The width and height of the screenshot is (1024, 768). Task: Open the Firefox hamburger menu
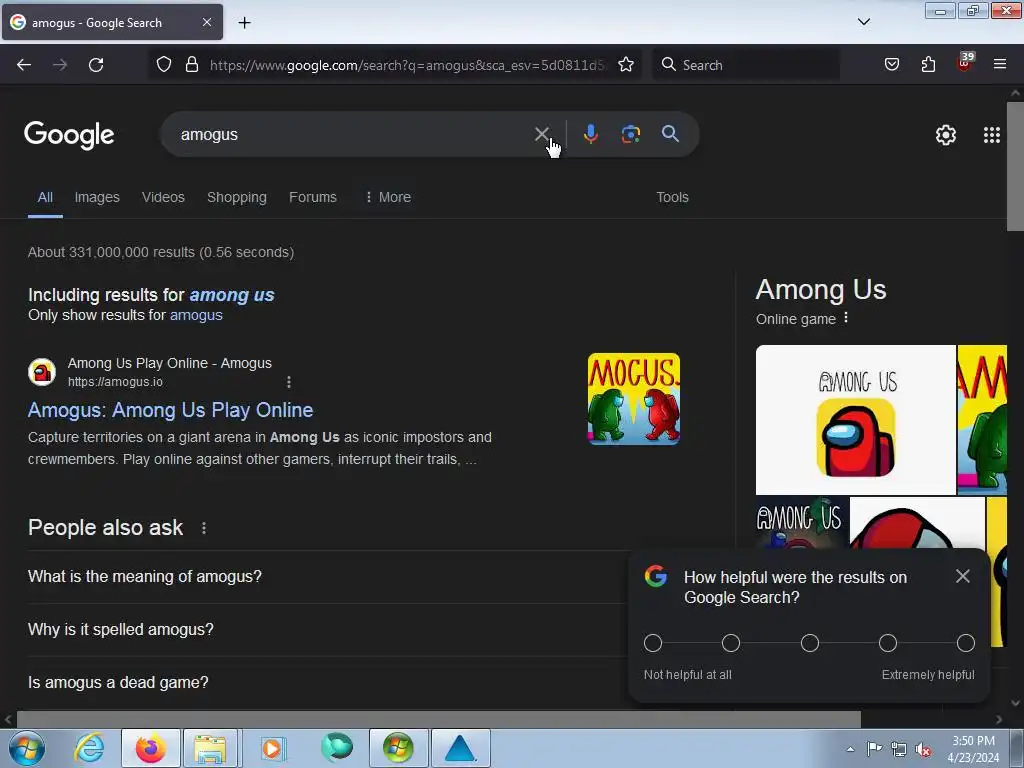click(x=1000, y=64)
